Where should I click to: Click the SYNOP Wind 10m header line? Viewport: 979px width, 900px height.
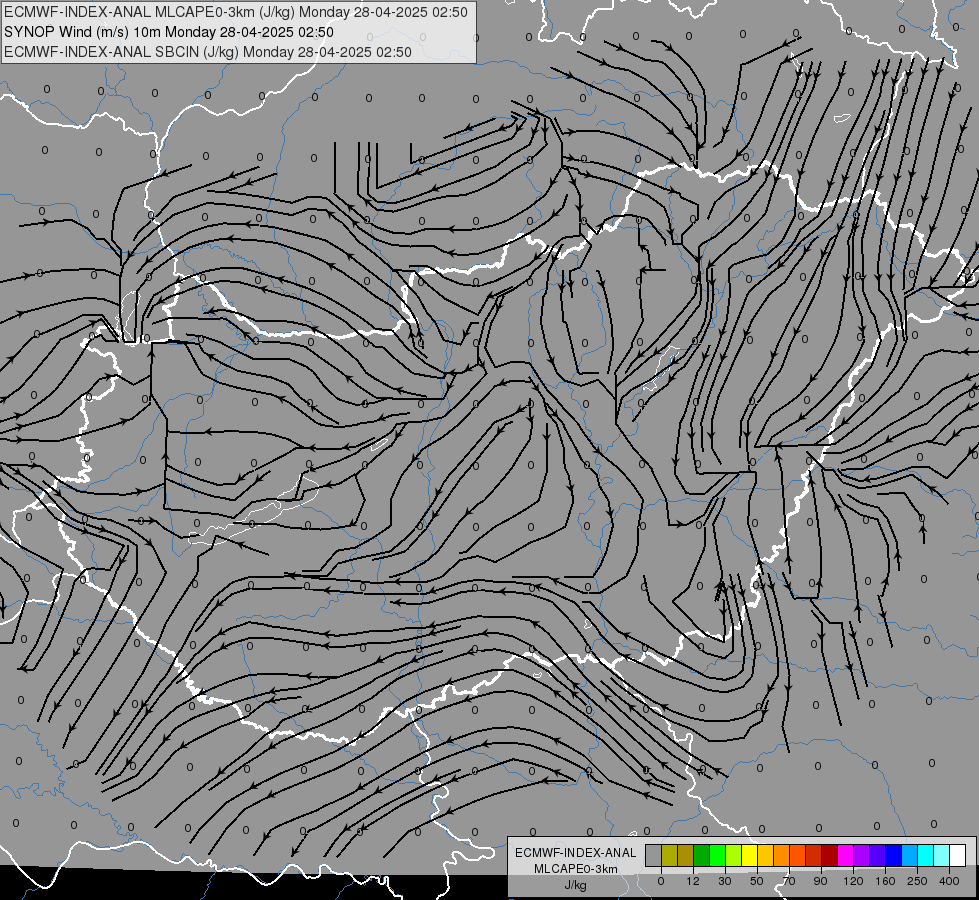[x=169, y=32]
